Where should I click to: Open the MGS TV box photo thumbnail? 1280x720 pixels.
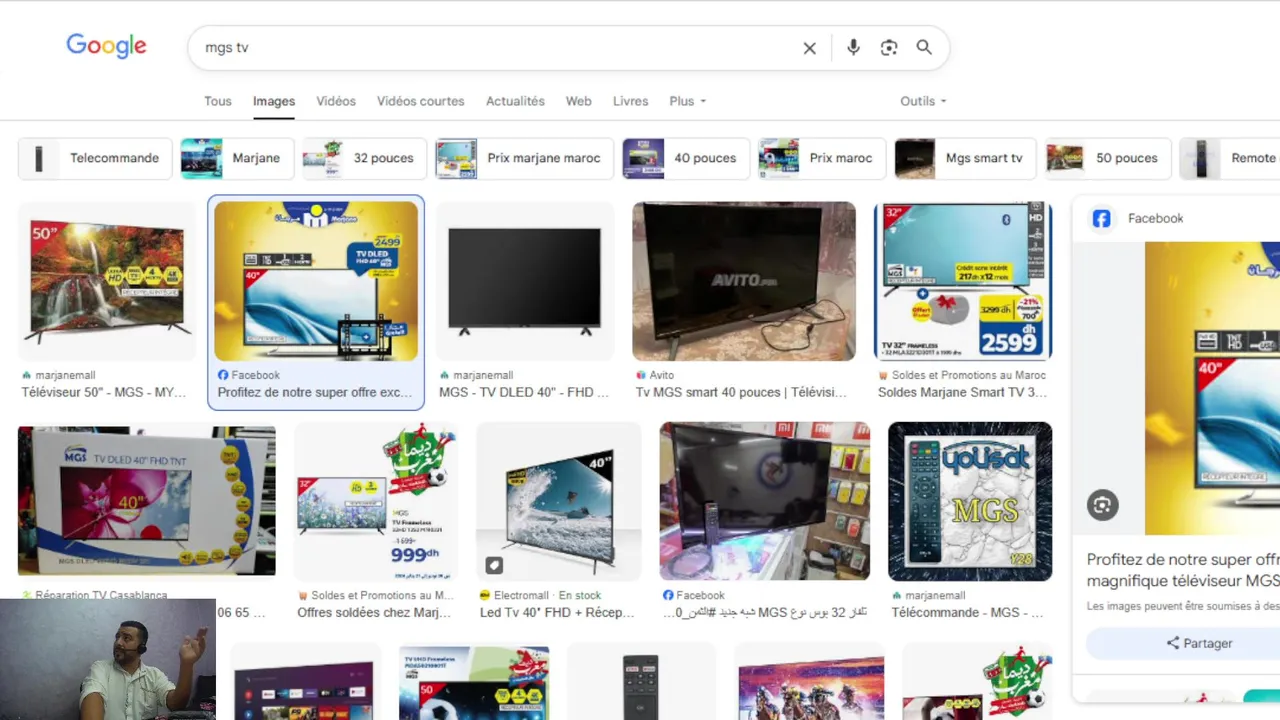coord(146,501)
